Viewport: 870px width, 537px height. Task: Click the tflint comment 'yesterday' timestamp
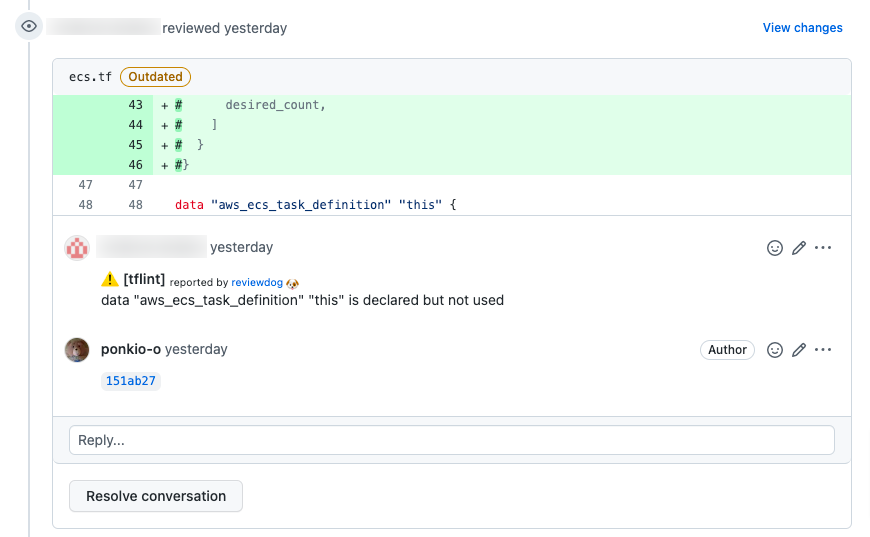pos(241,247)
